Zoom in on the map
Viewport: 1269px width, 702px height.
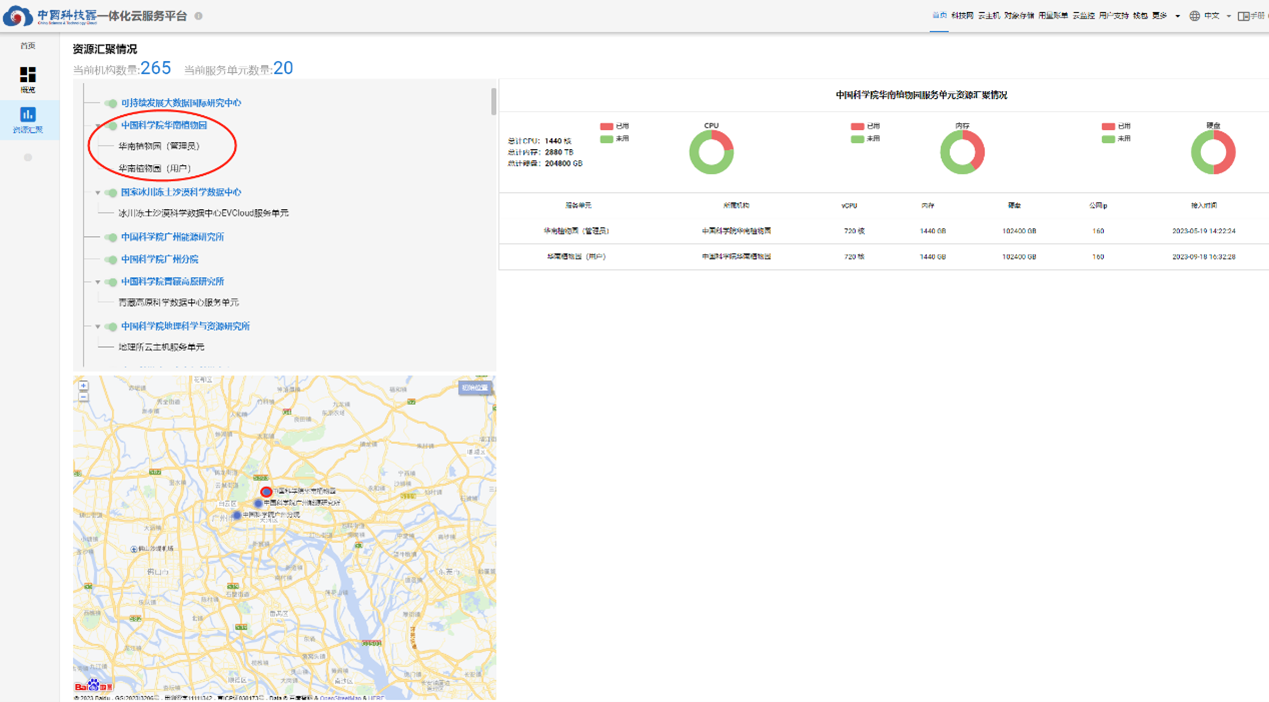[x=83, y=386]
